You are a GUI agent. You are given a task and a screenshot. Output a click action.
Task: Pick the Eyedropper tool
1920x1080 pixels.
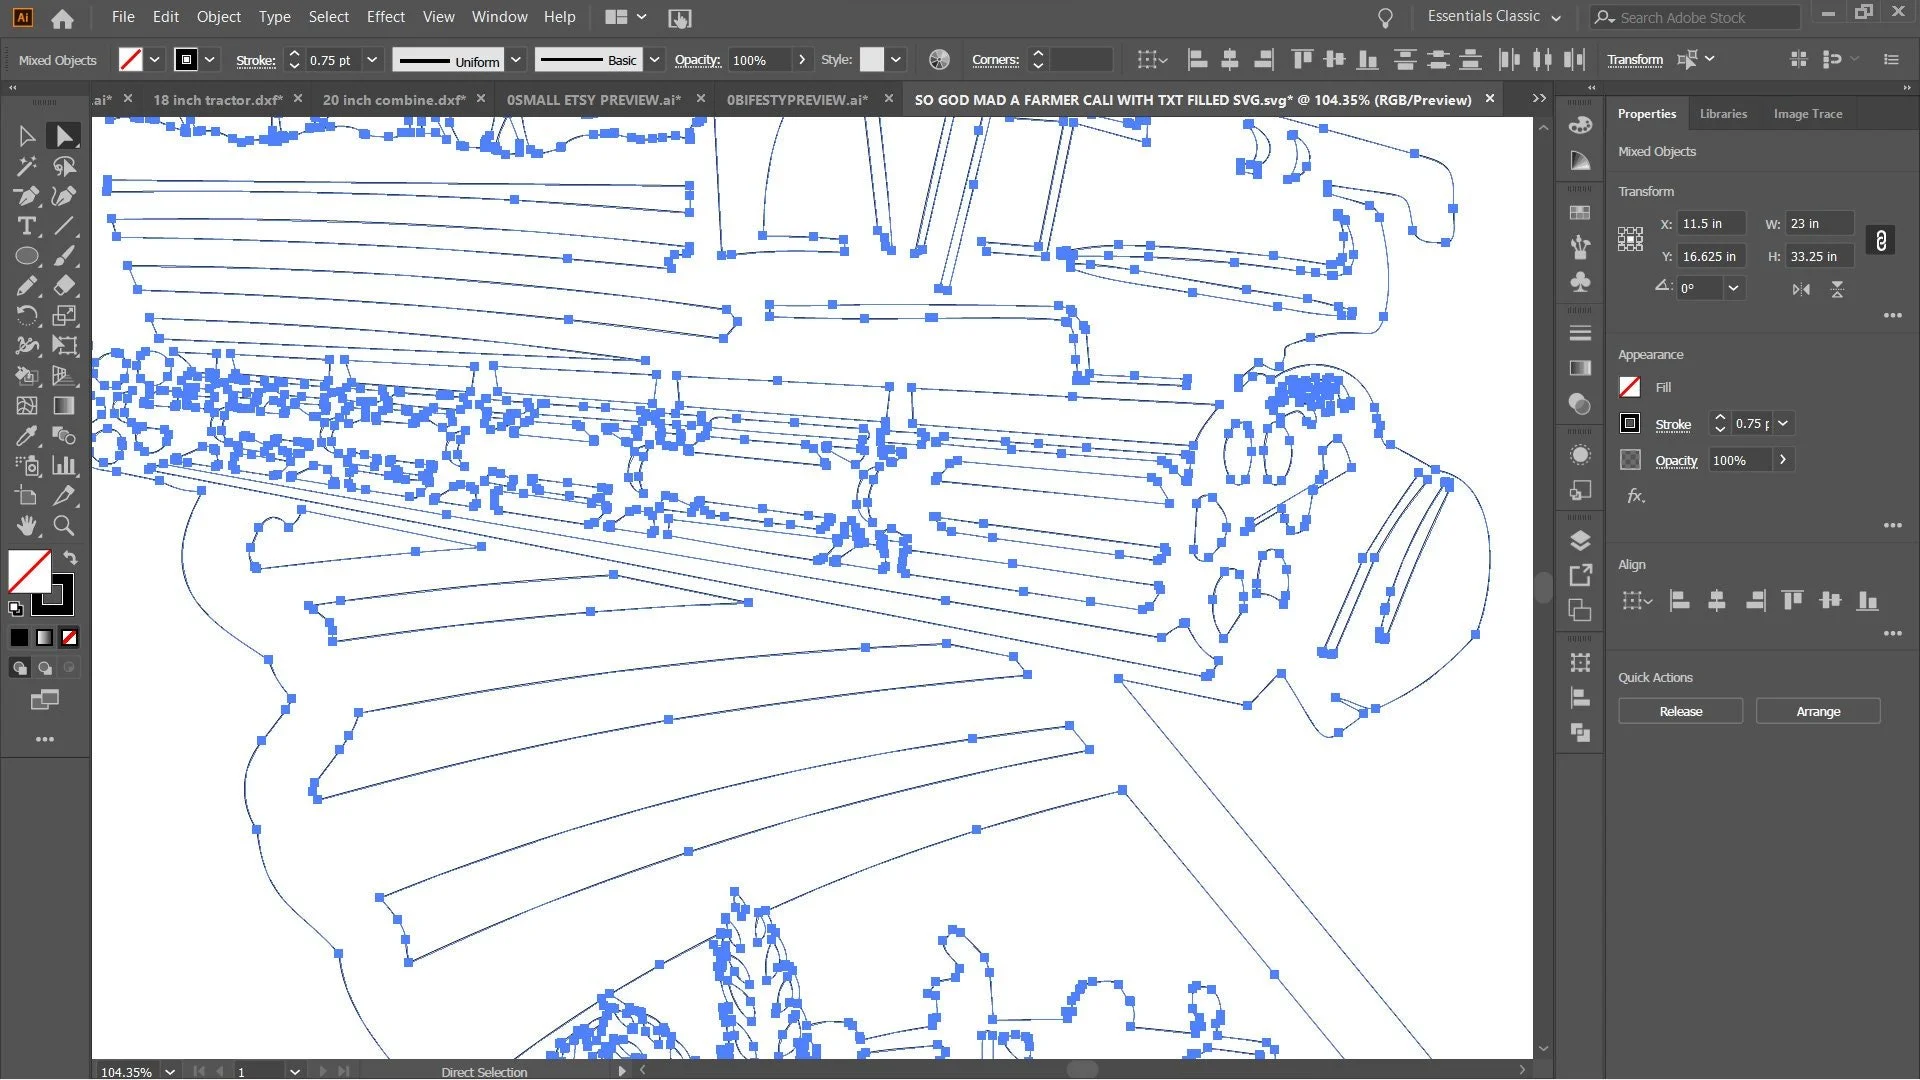pos(27,436)
